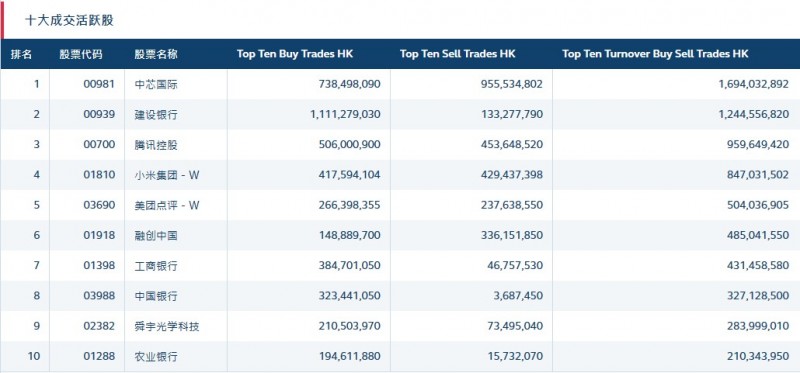Click on 美团点评 - W

coord(167,206)
